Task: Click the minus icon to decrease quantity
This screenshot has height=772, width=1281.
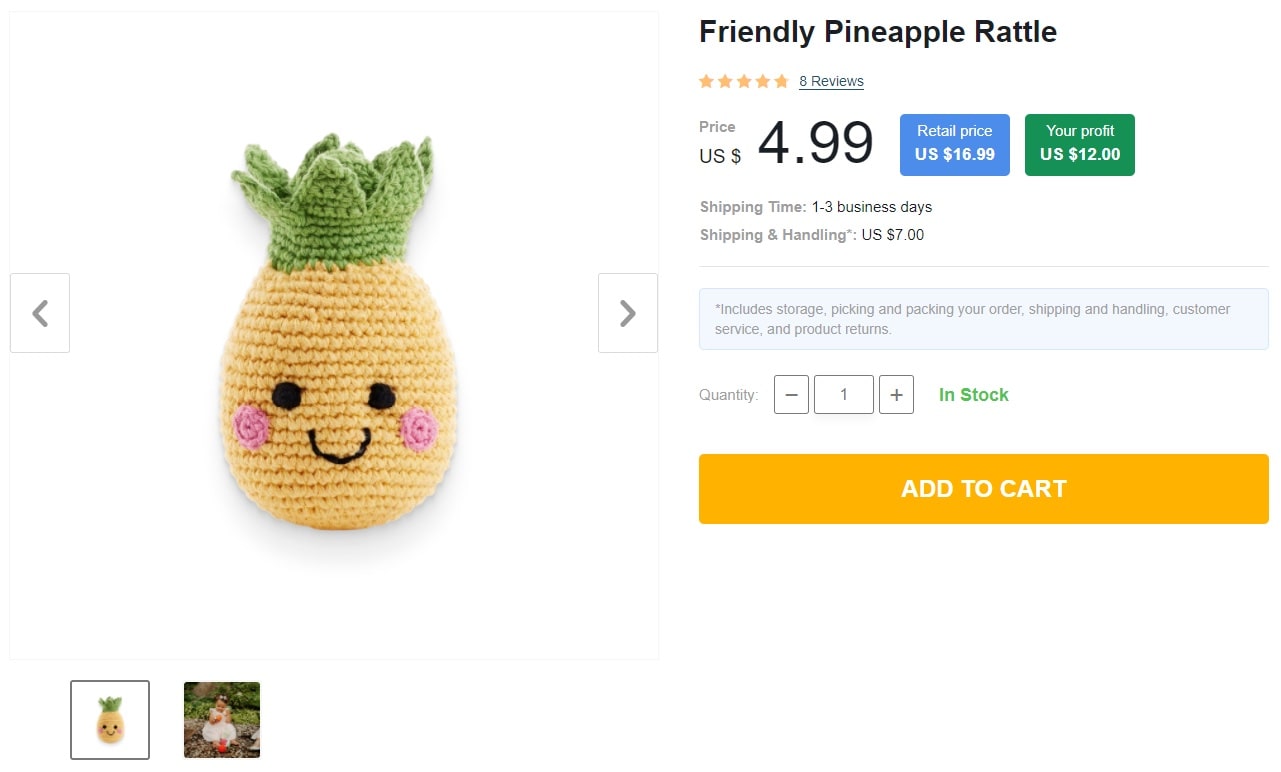Action: pyautogui.click(x=791, y=394)
